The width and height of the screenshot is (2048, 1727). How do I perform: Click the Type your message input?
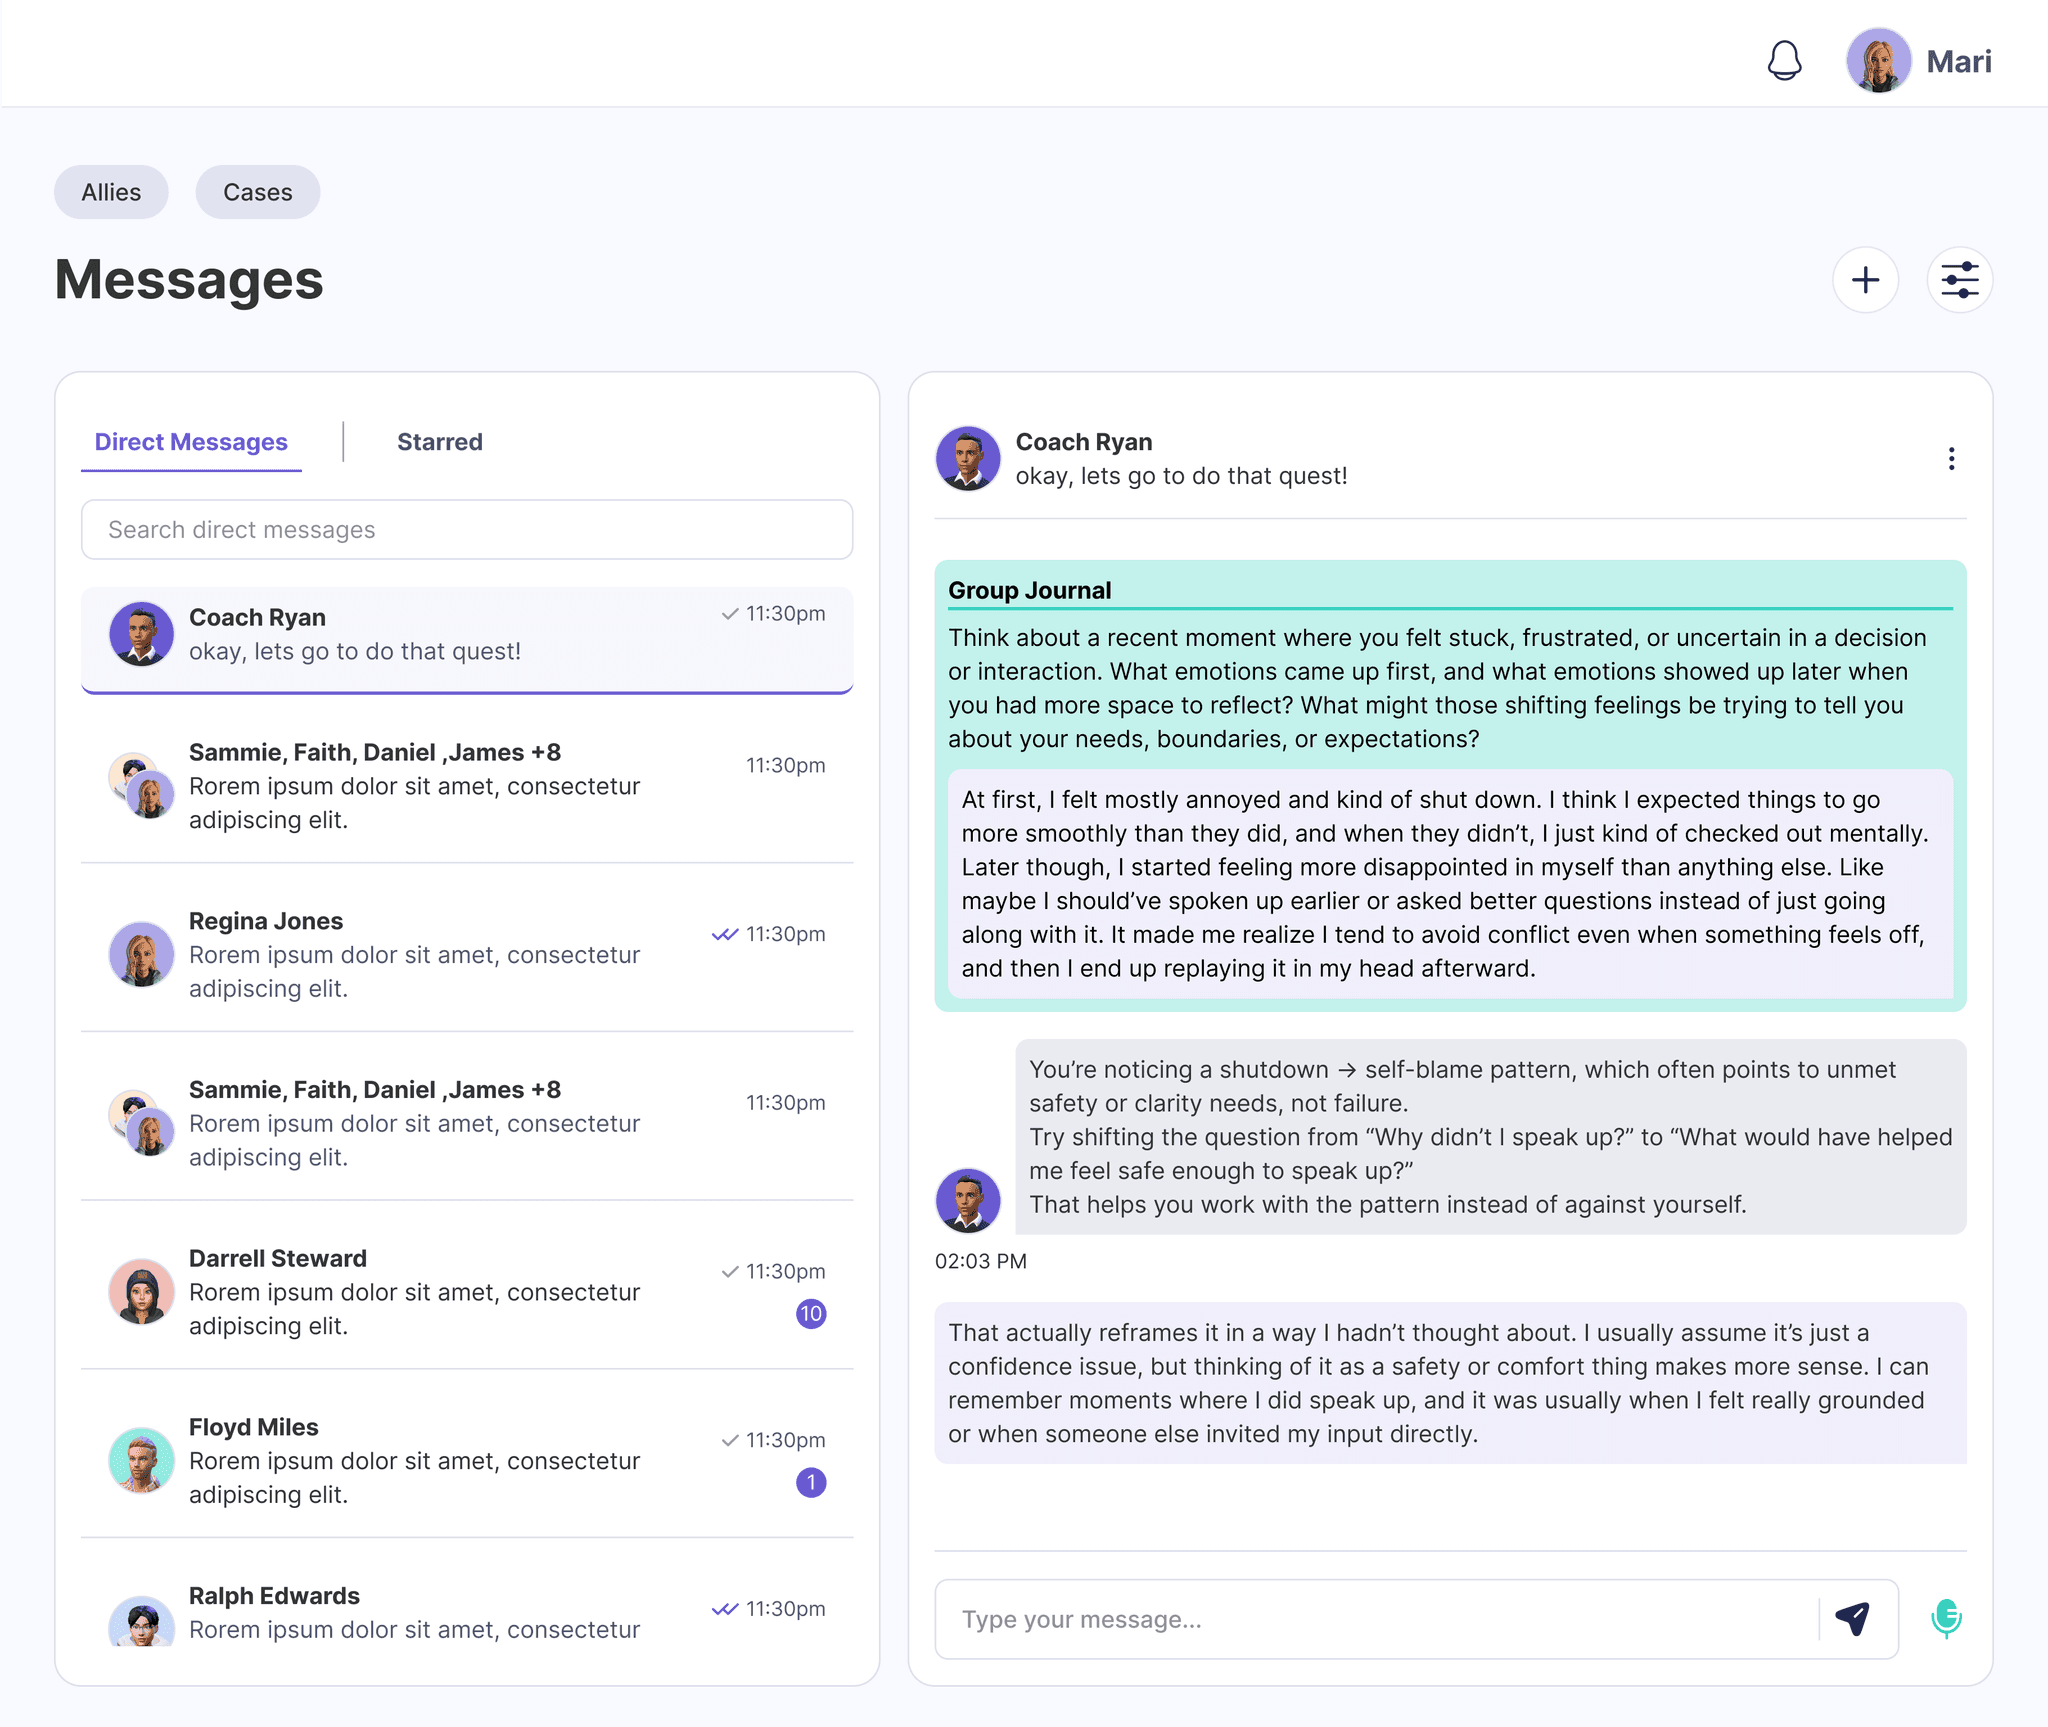pyautogui.click(x=1376, y=1619)
